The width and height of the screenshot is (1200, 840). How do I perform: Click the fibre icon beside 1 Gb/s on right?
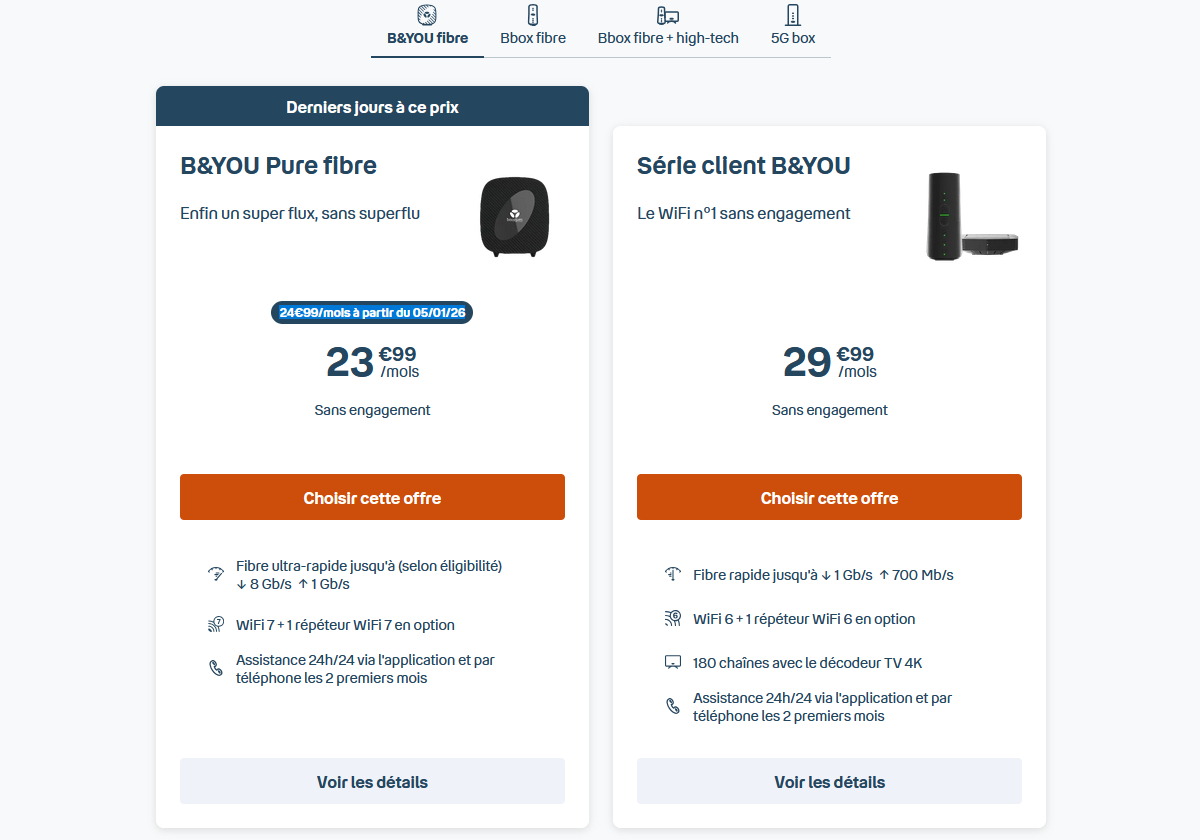pos(672,573)
